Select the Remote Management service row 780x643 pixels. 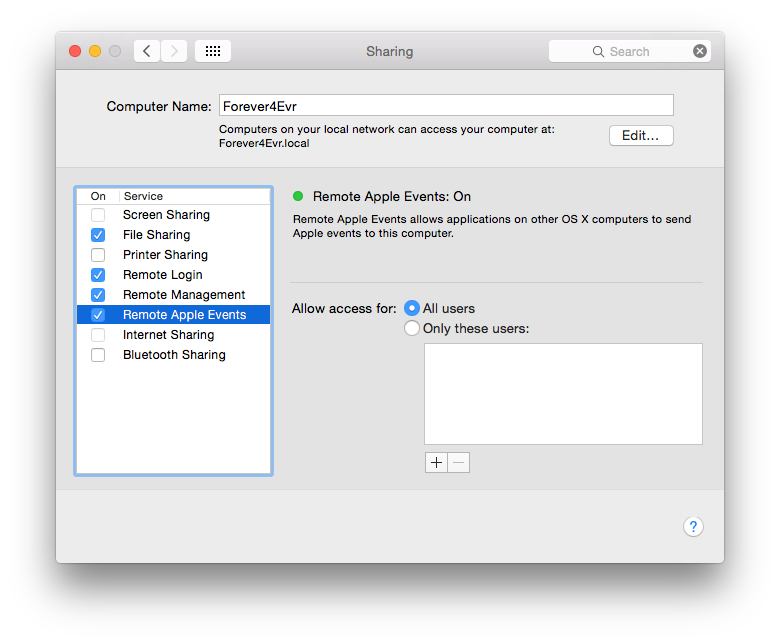(x=174, y=295)
